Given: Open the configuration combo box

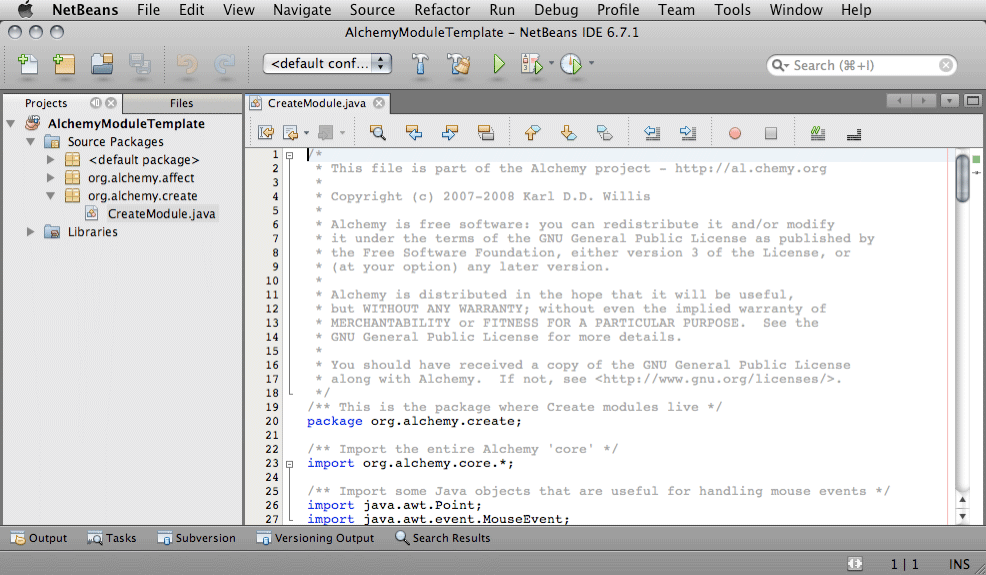Looking at the screenshot, I should pyautogui.click(x=327, y=64).
